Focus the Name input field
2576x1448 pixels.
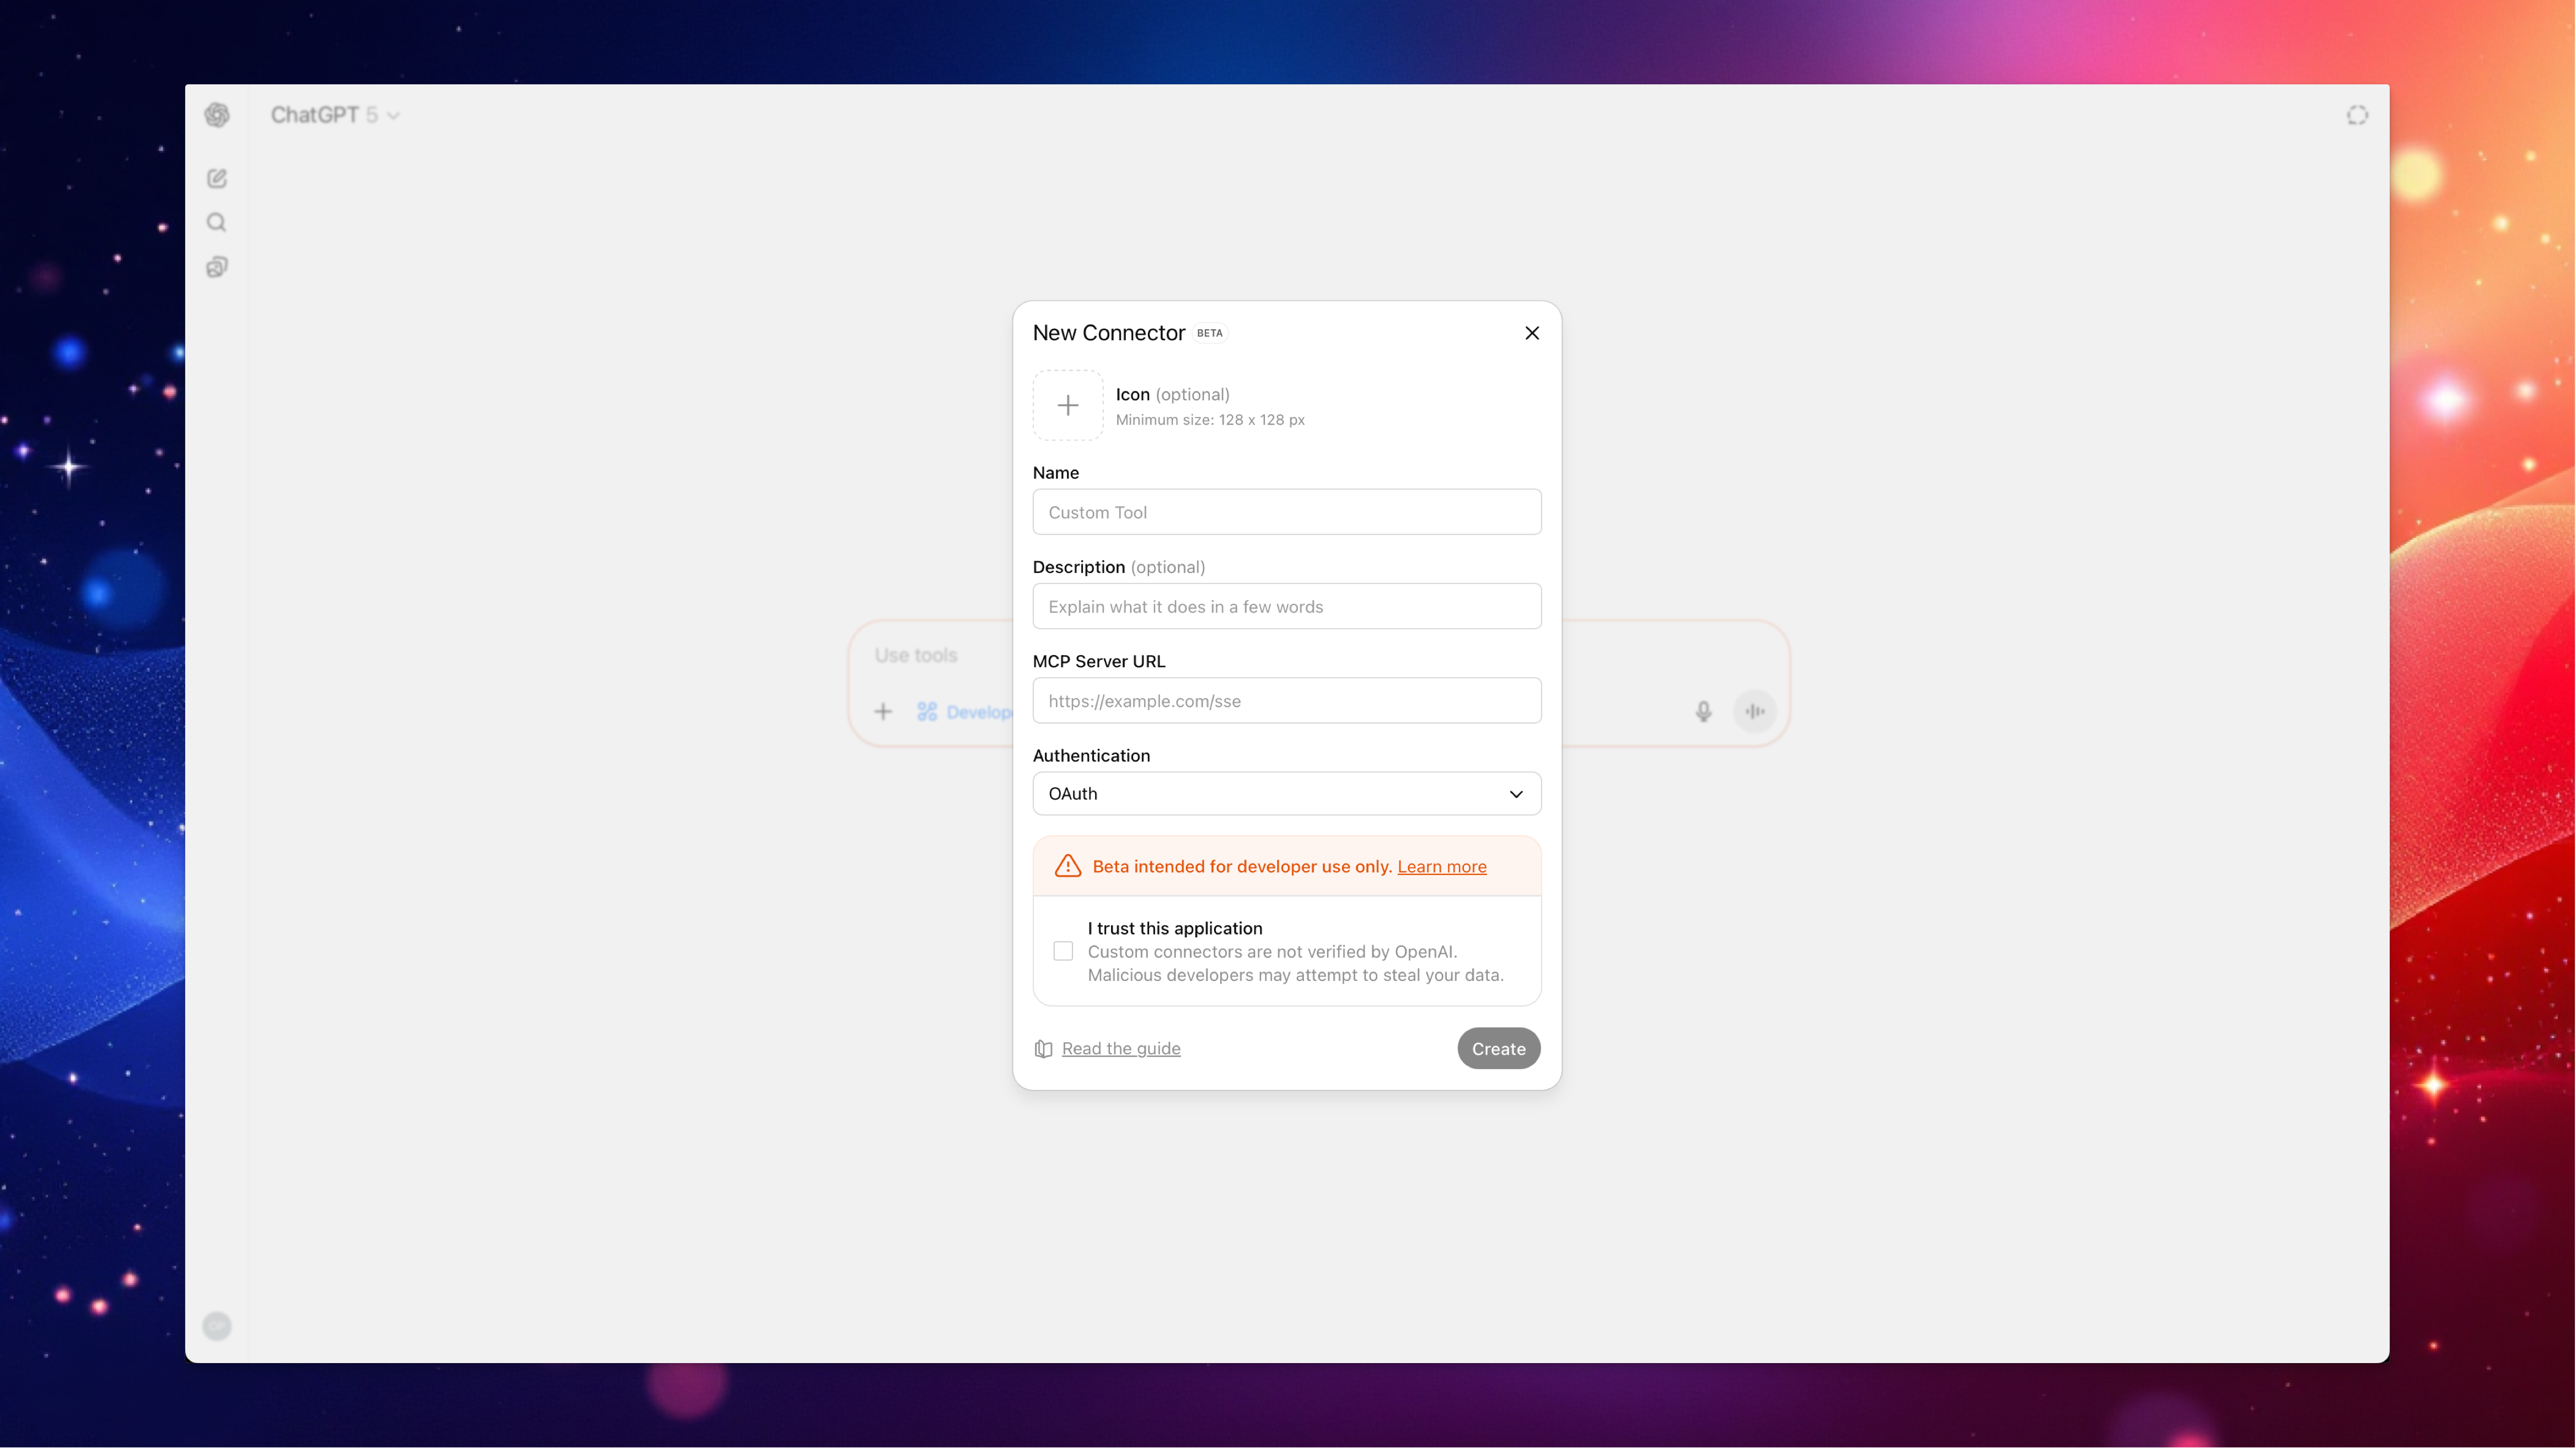click(x=1287, y=512)
